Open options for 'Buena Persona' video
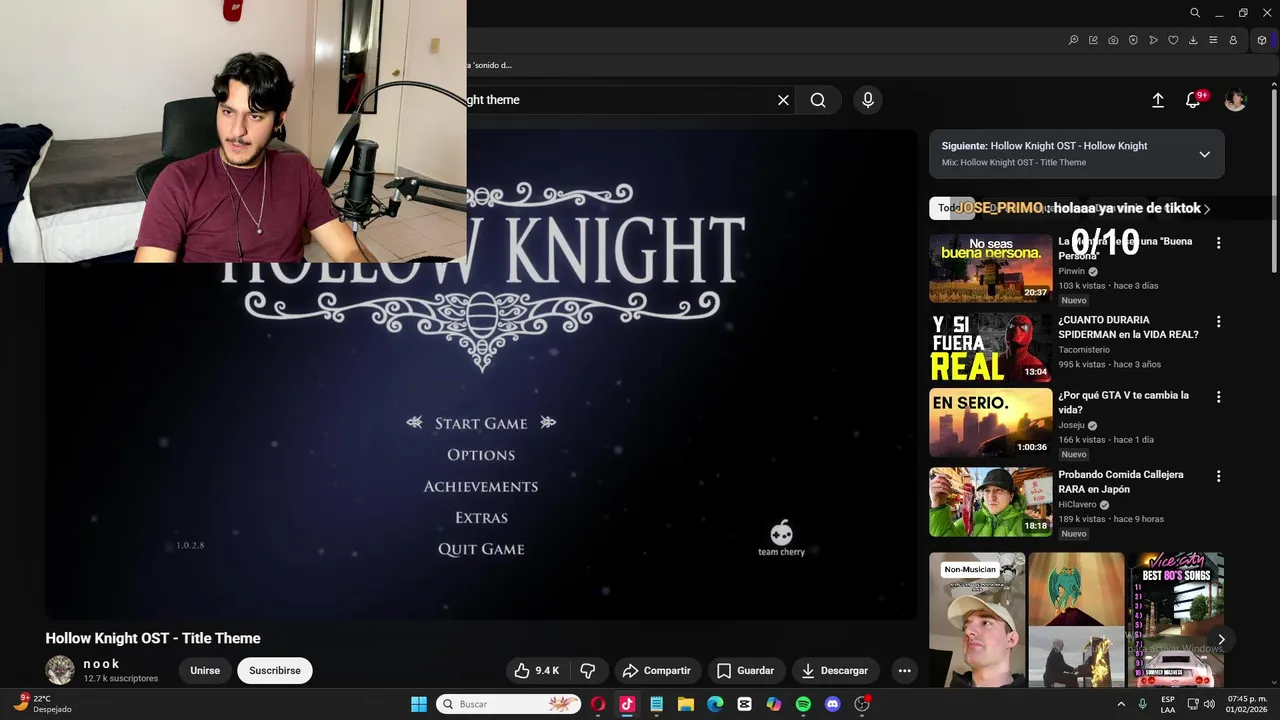Image resolution: width=1280 pixels, height=720 pixels. click(x=1218, y=243)
